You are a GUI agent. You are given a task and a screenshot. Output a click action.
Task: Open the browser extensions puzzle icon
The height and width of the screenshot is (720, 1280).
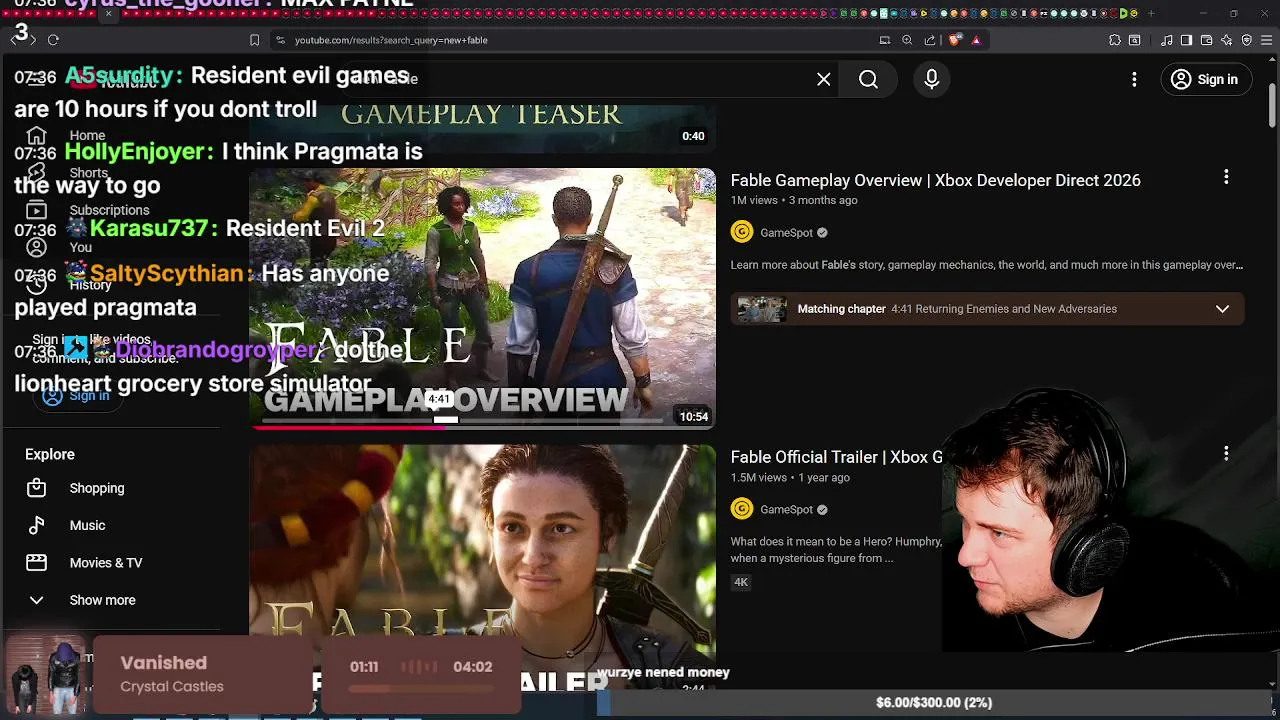coord(1114,40)
